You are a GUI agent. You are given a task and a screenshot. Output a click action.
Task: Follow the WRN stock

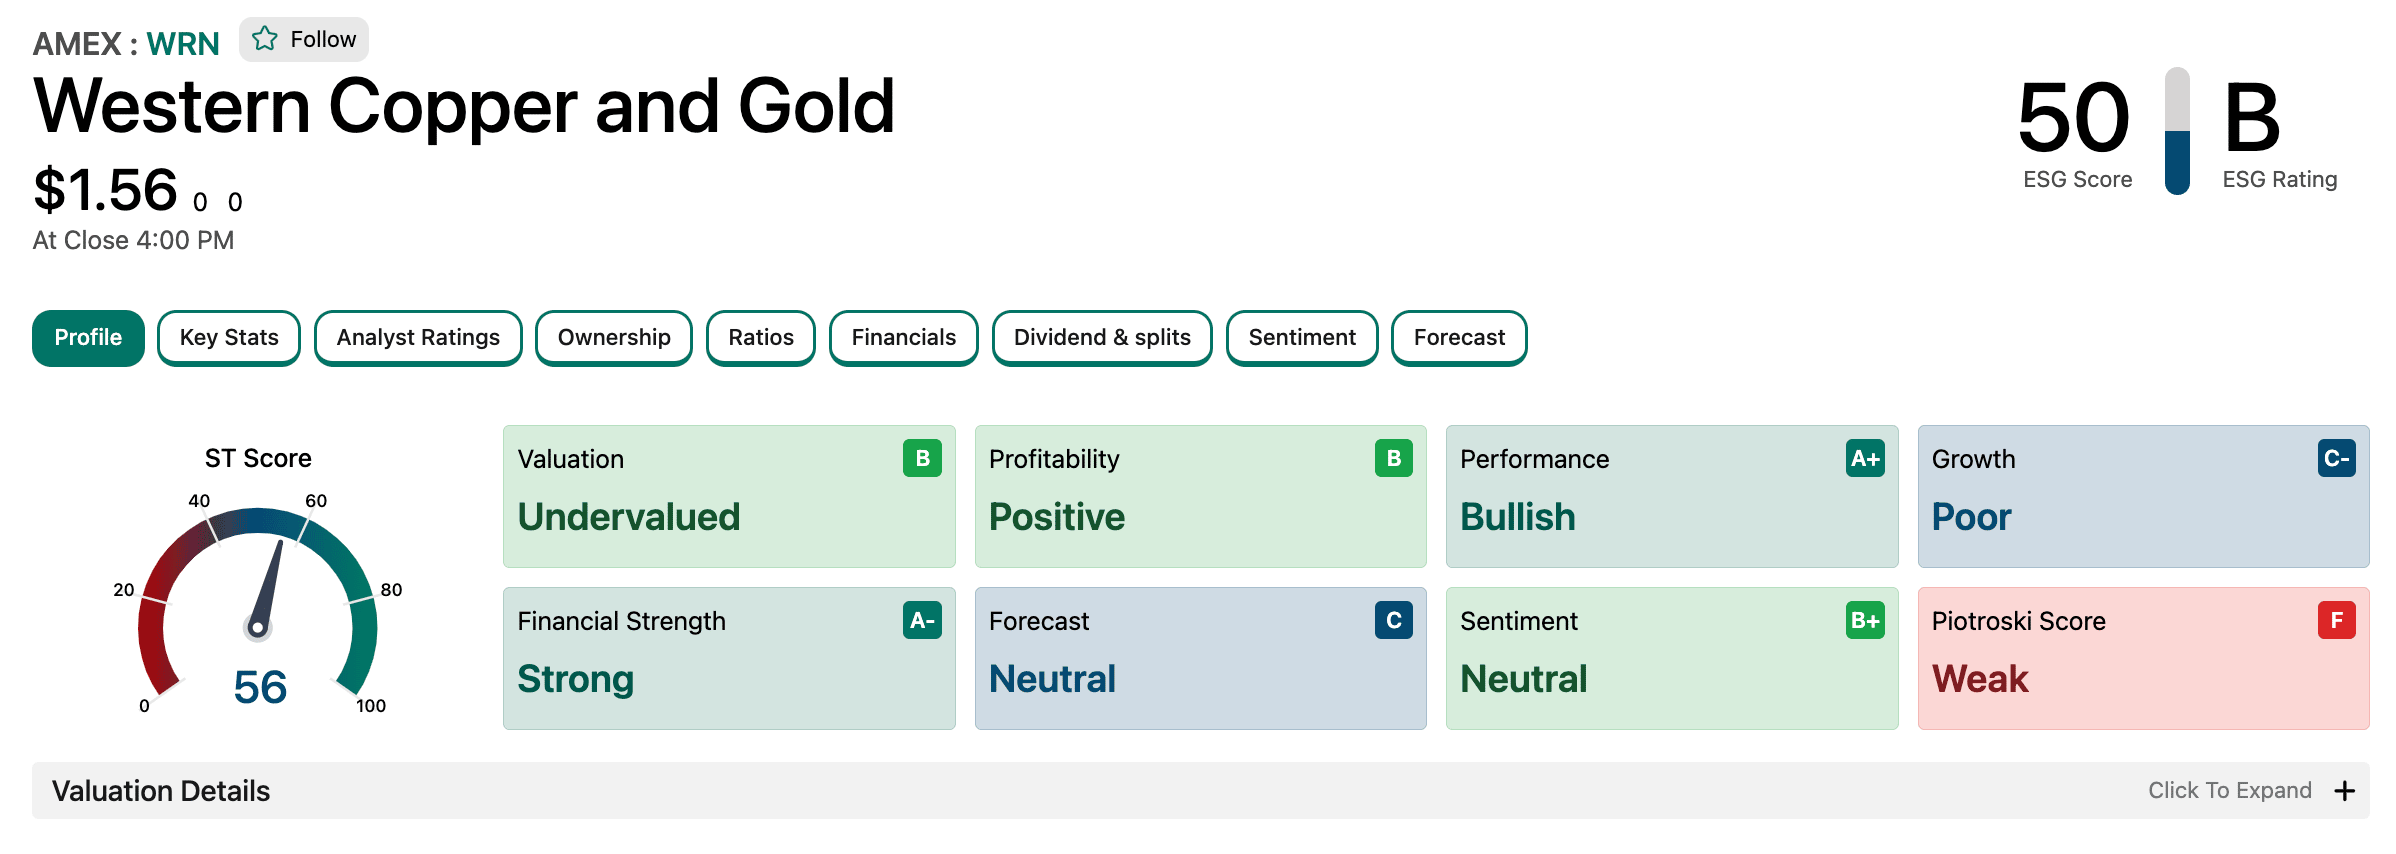[x=304, y=39]
